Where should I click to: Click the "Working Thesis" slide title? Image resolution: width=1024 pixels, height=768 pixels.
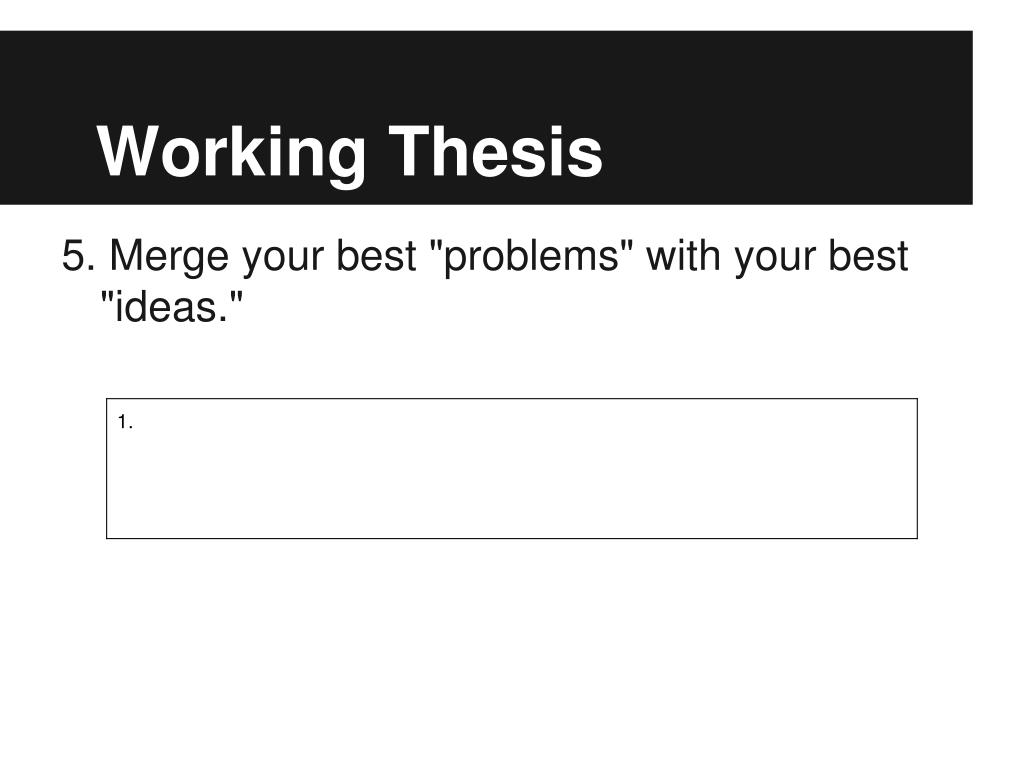point(349,153)
